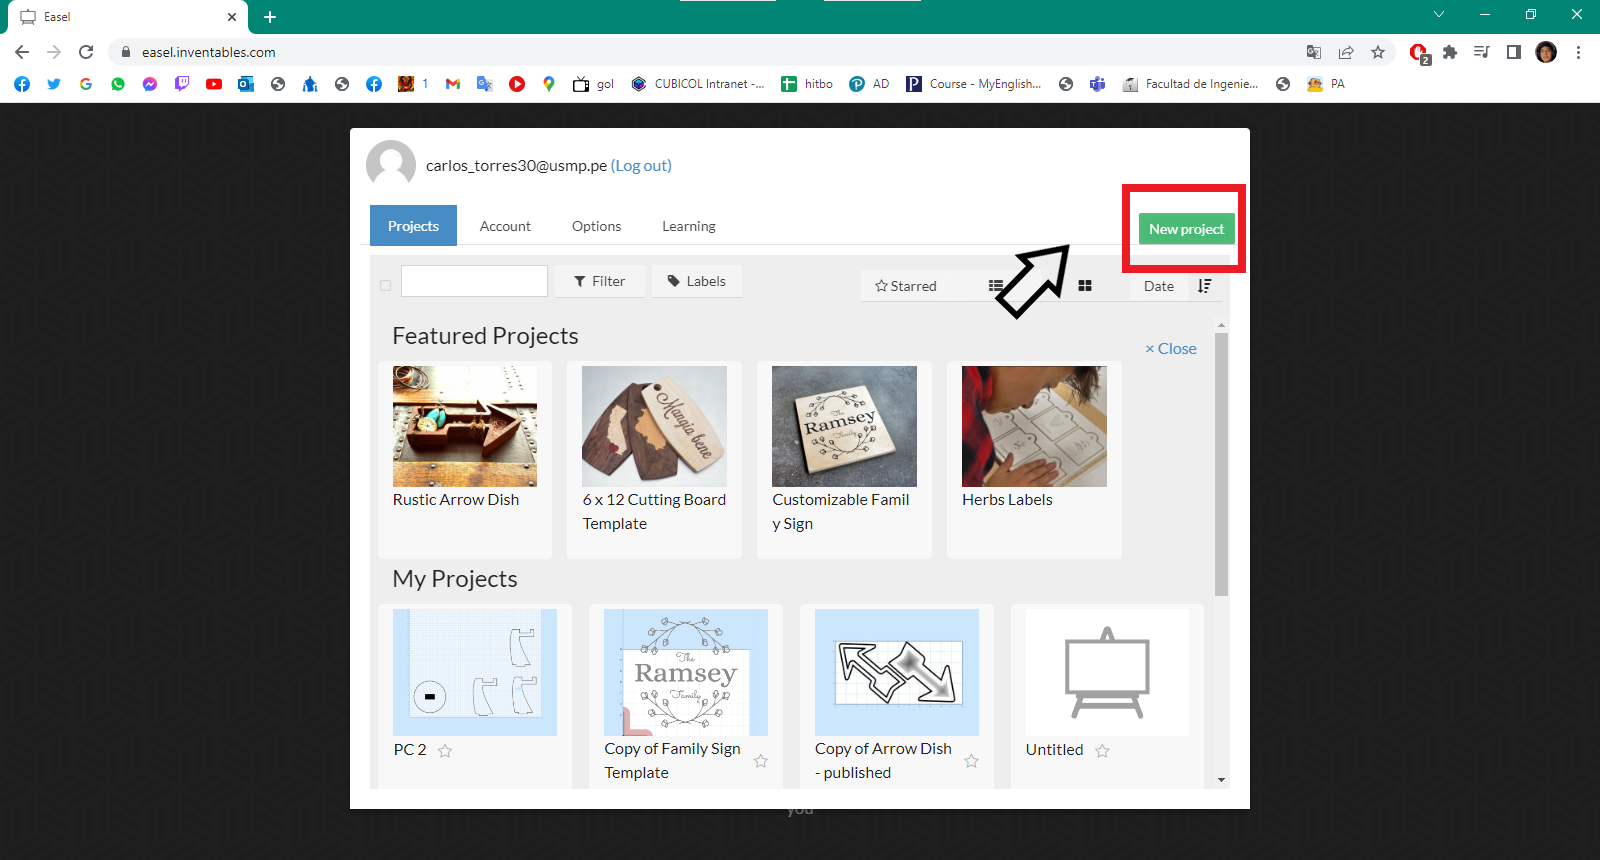This screenshot has width=1600, height=860.
Task: Open the Gmail bookmark
Action: pos(453,84)
